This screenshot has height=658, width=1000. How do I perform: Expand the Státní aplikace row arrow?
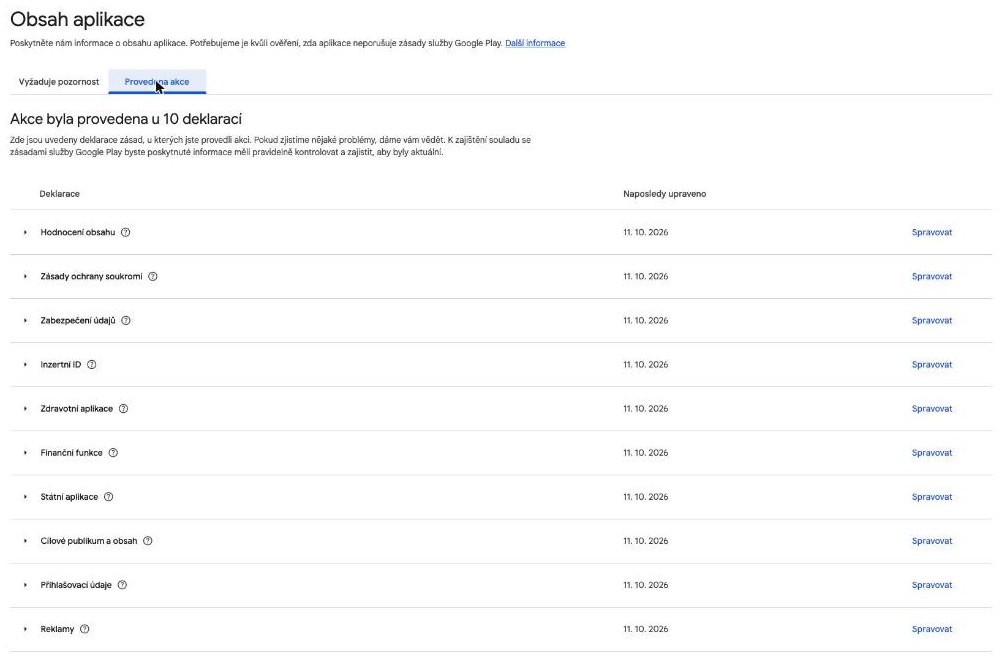[25, 497]
